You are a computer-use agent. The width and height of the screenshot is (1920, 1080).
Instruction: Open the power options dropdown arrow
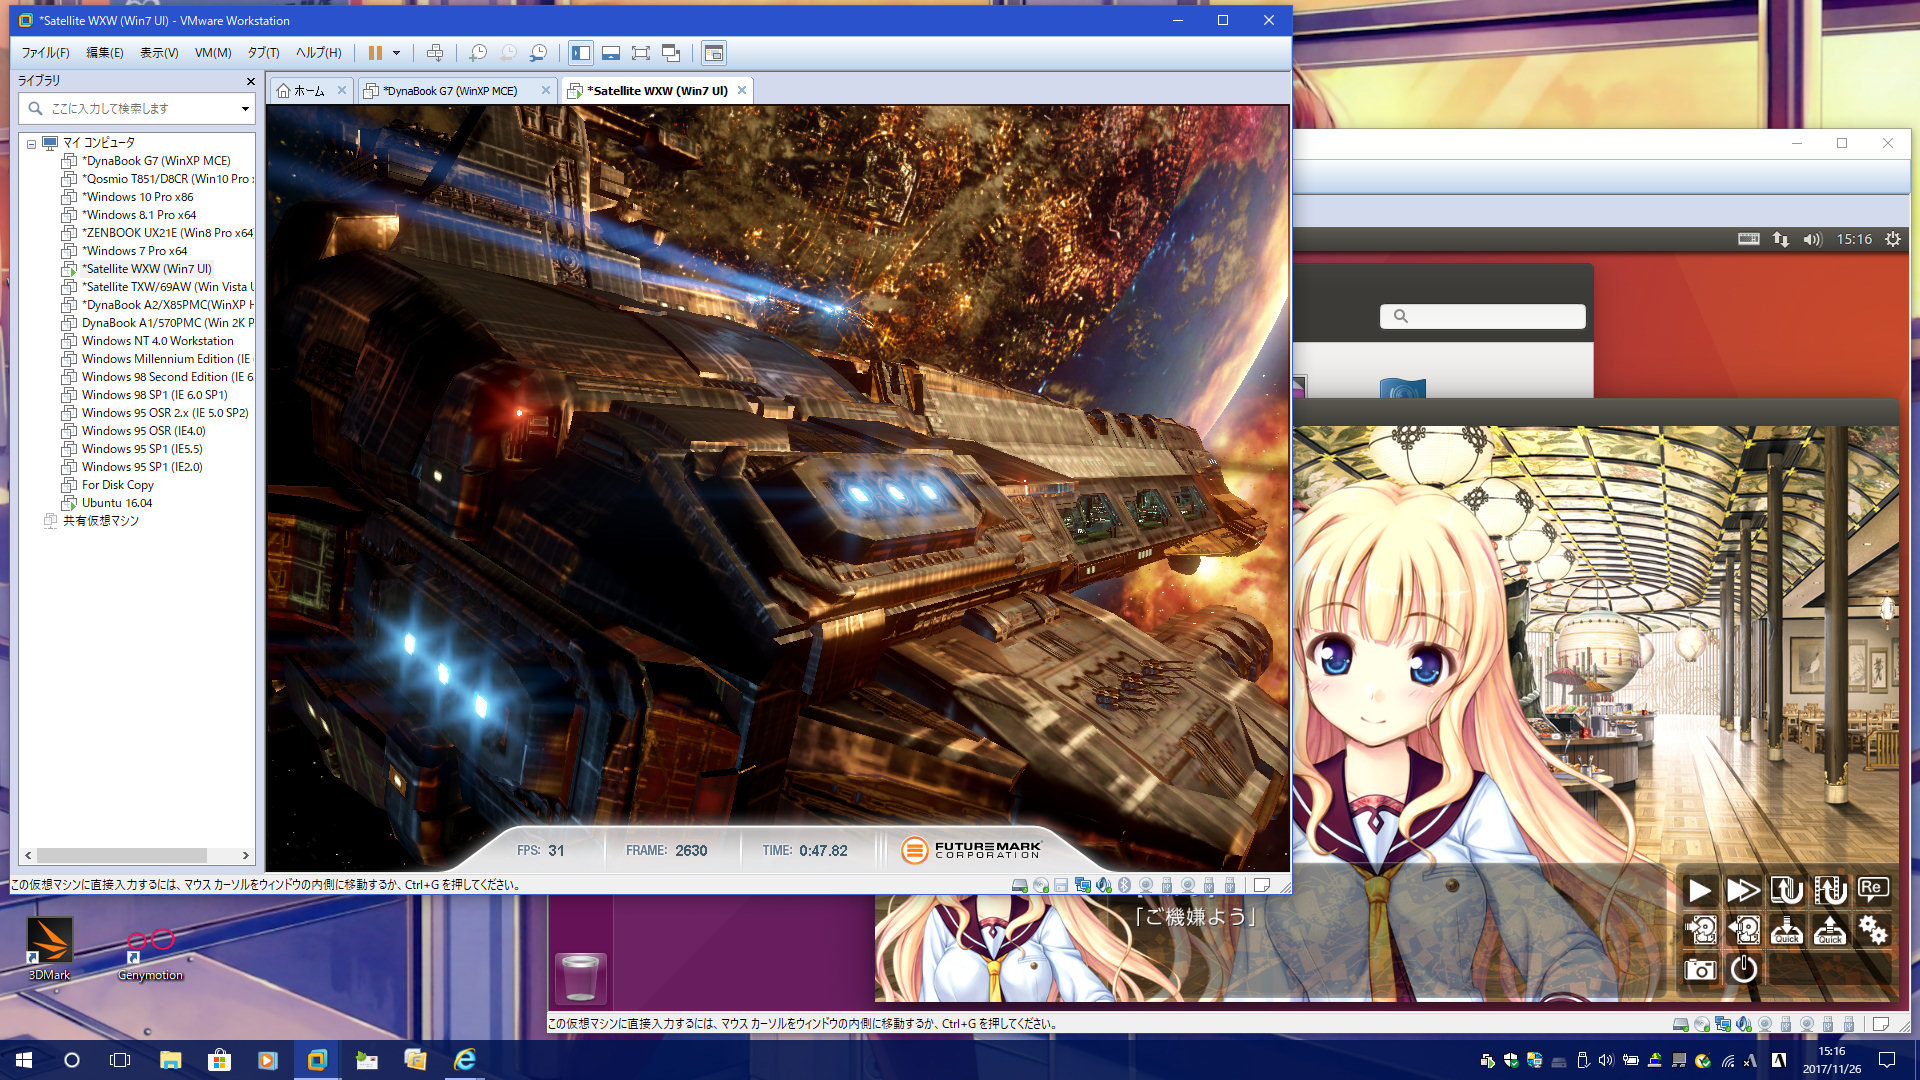[397, 53]
